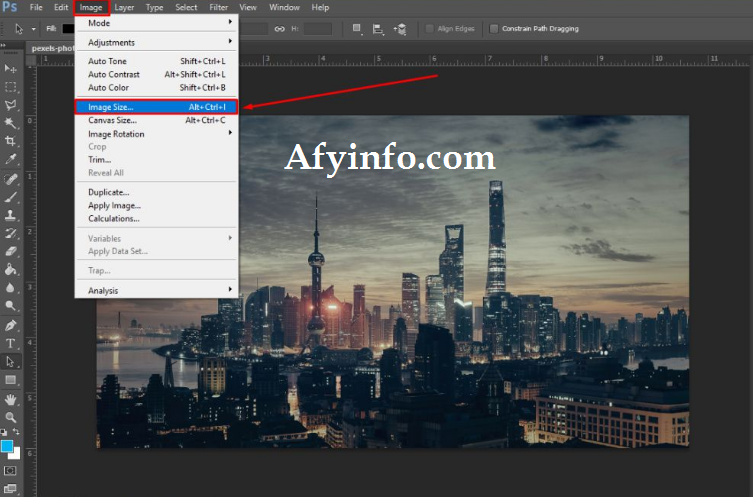Toggle Quick Mask mode
This screenshot has width=753, height=497.
(10, 471)
